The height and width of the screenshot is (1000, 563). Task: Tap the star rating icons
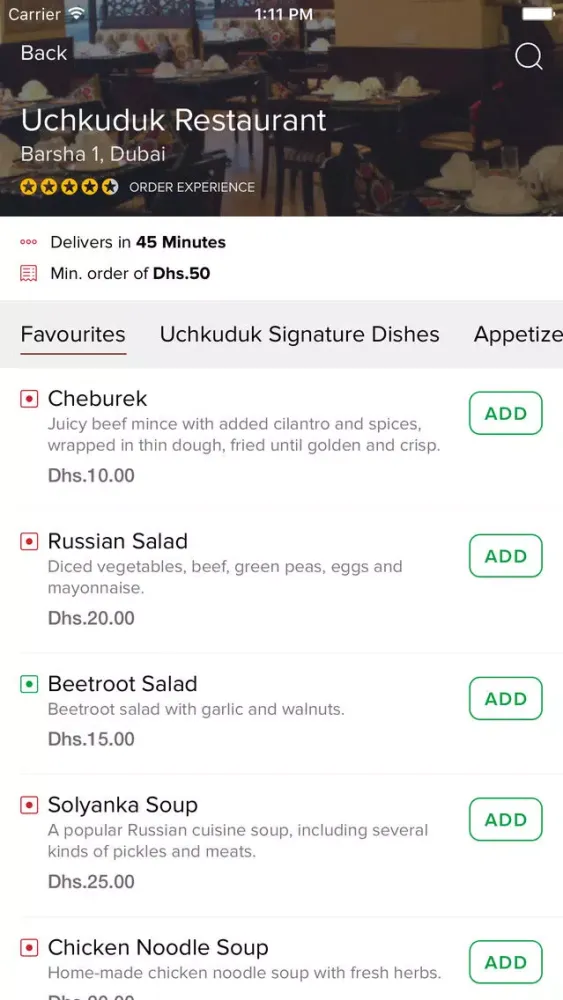click(69, 187)
